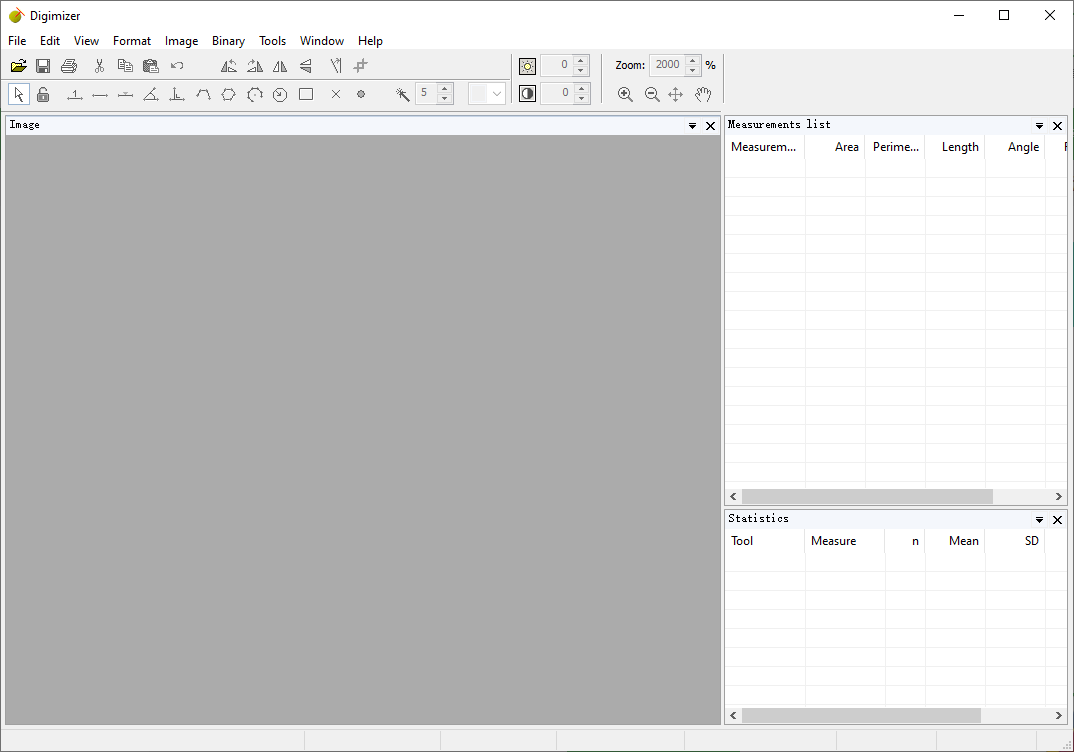Open the Edit menu
Screen dimensions: 1074x752
[50, 41]
